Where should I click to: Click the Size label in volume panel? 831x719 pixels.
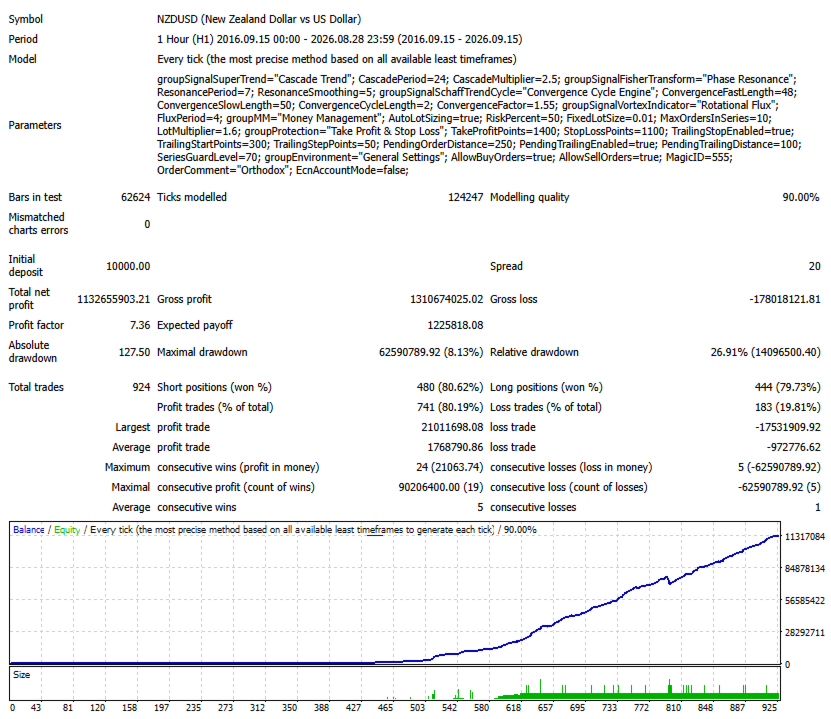click(21, 674)
